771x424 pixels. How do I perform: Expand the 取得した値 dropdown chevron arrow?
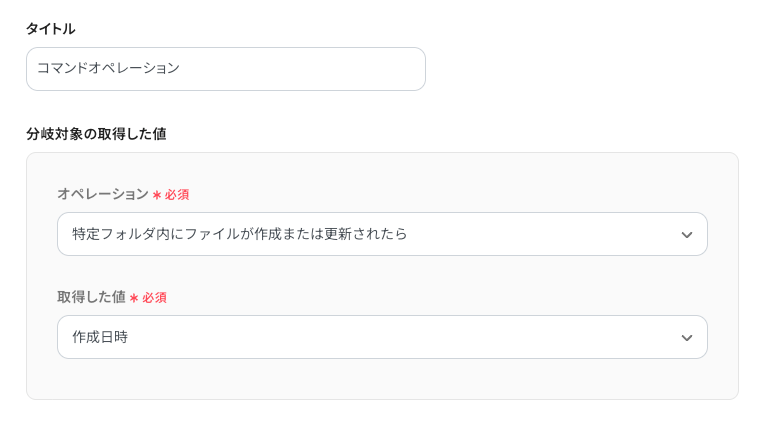tap(687, 338)
